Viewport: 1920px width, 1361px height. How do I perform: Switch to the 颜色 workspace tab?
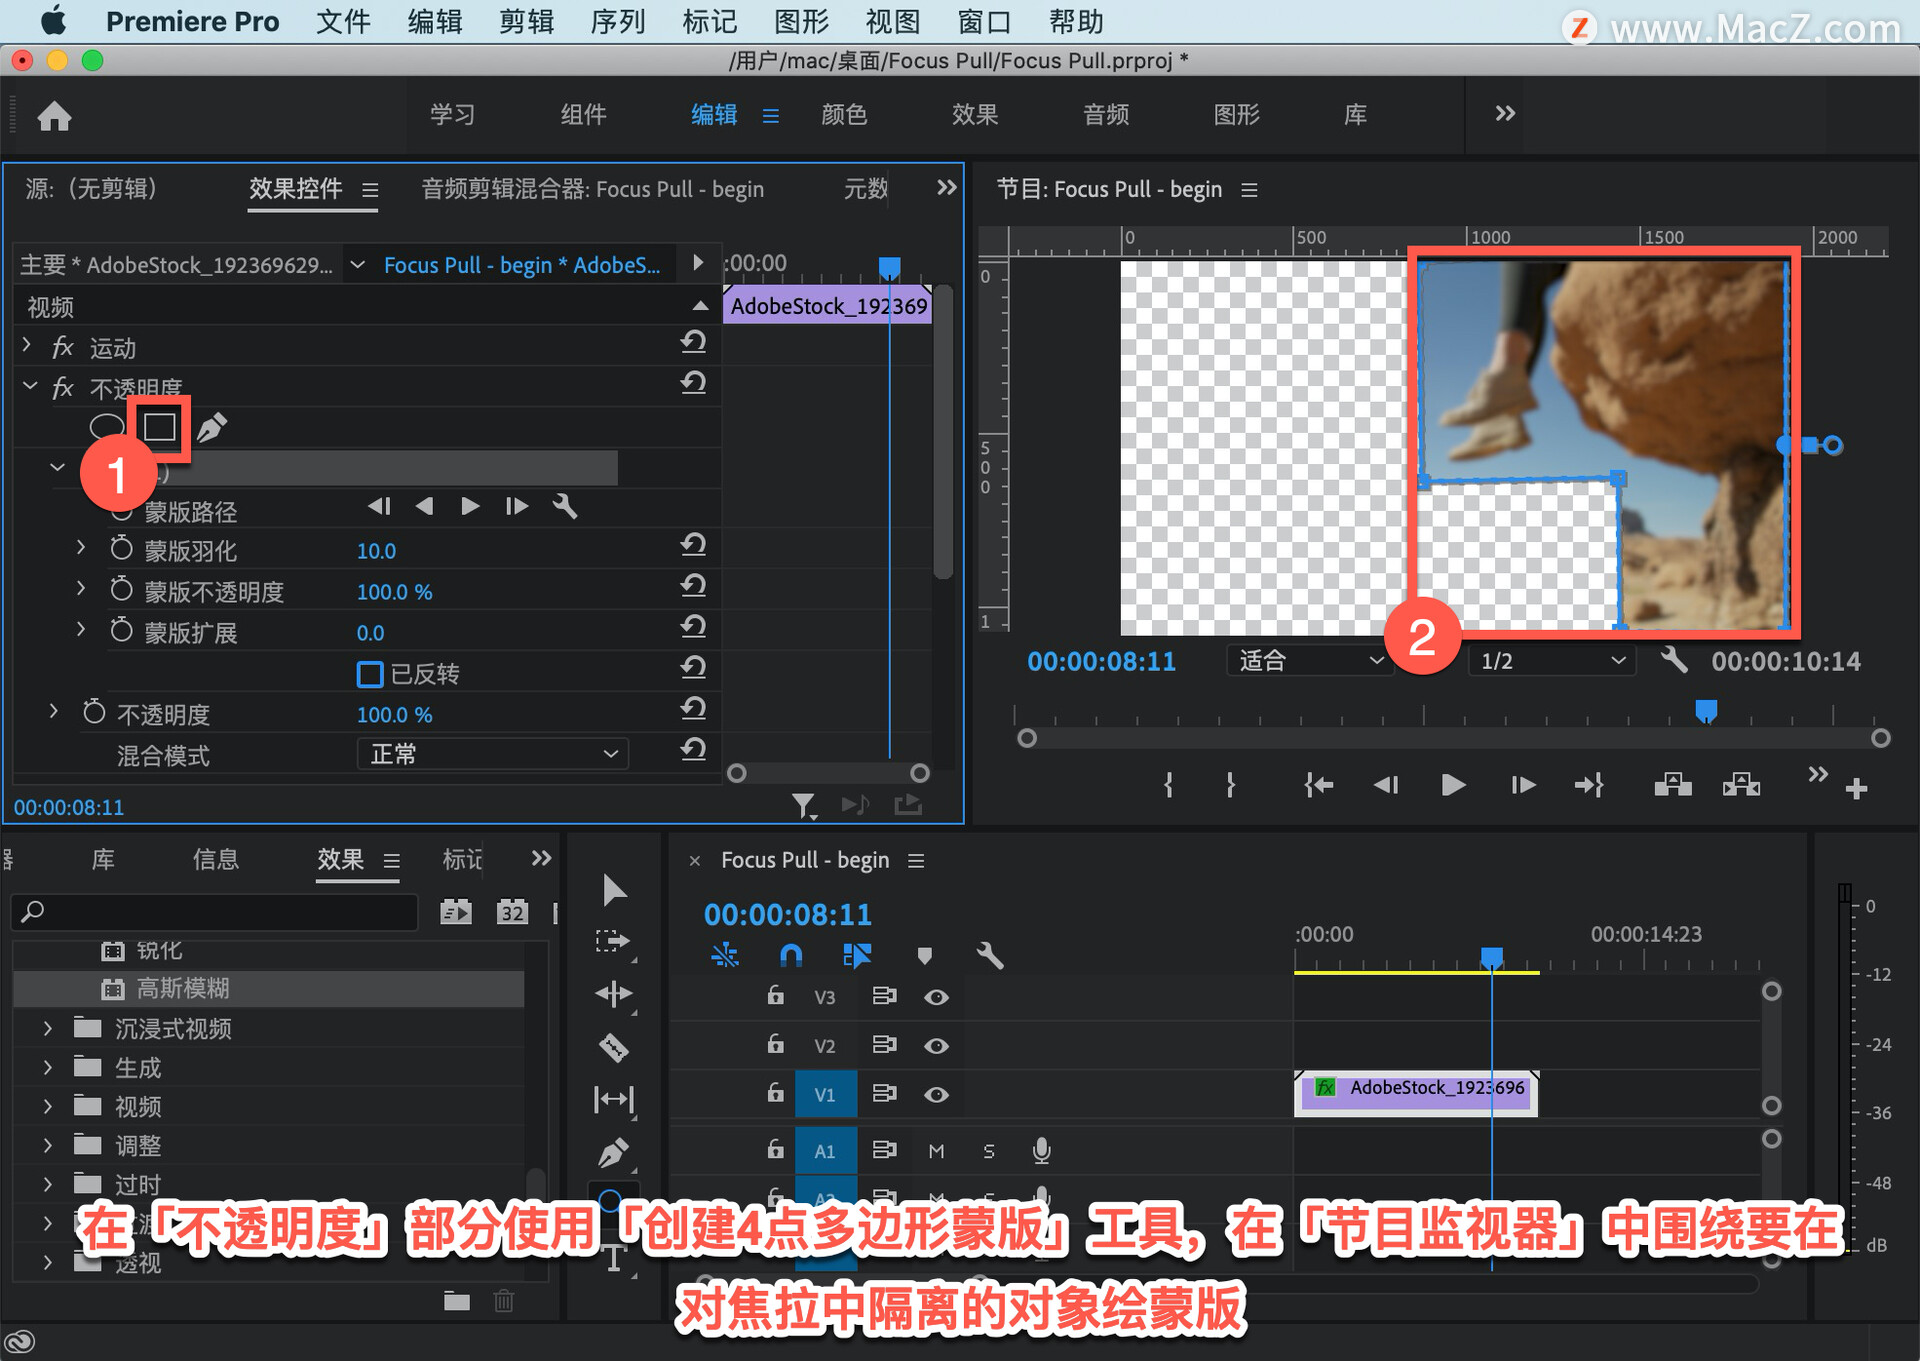pyautogui.click(x=843, y=115)
